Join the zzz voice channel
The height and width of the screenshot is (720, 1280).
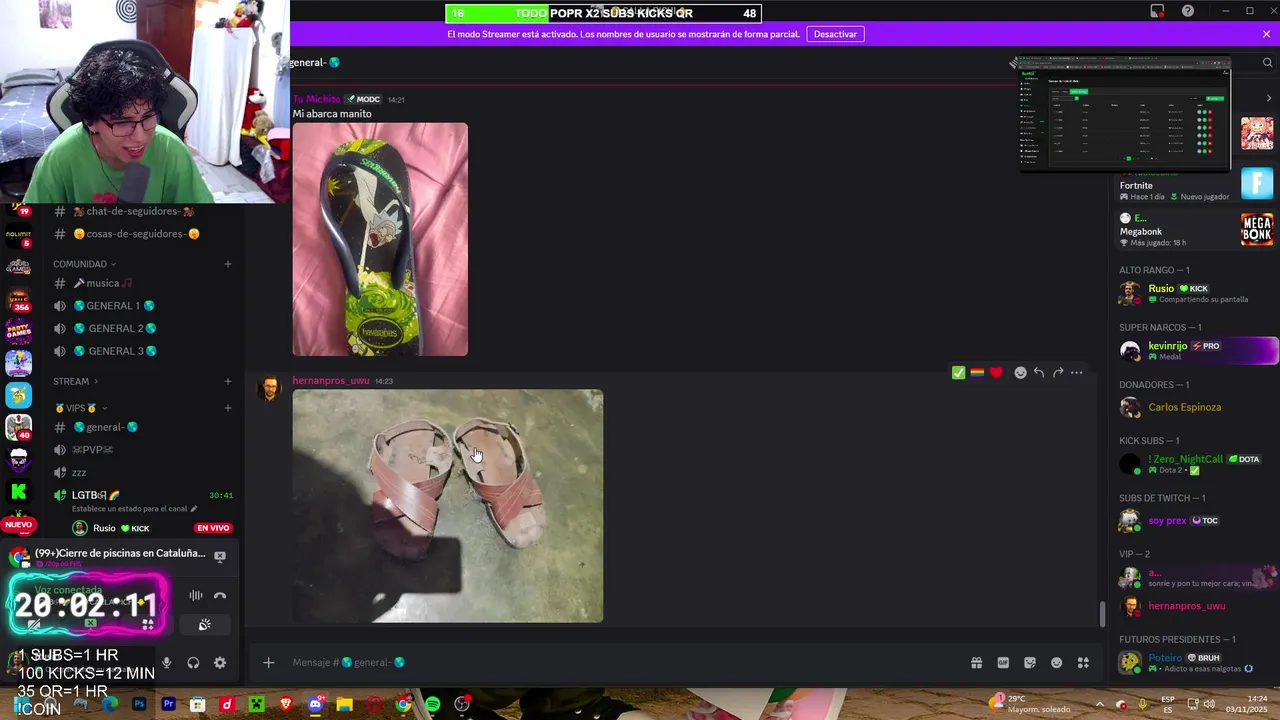[143, 472]
